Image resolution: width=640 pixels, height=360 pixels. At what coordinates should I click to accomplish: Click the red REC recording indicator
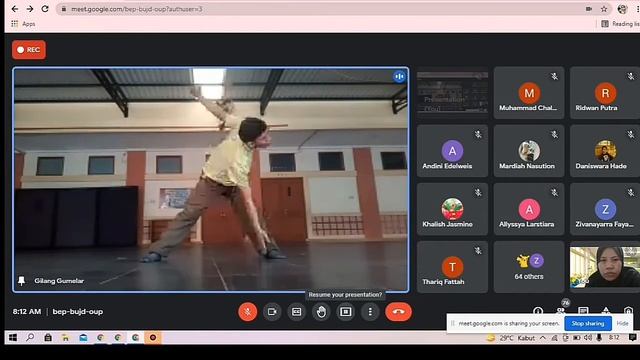point(29,50)
